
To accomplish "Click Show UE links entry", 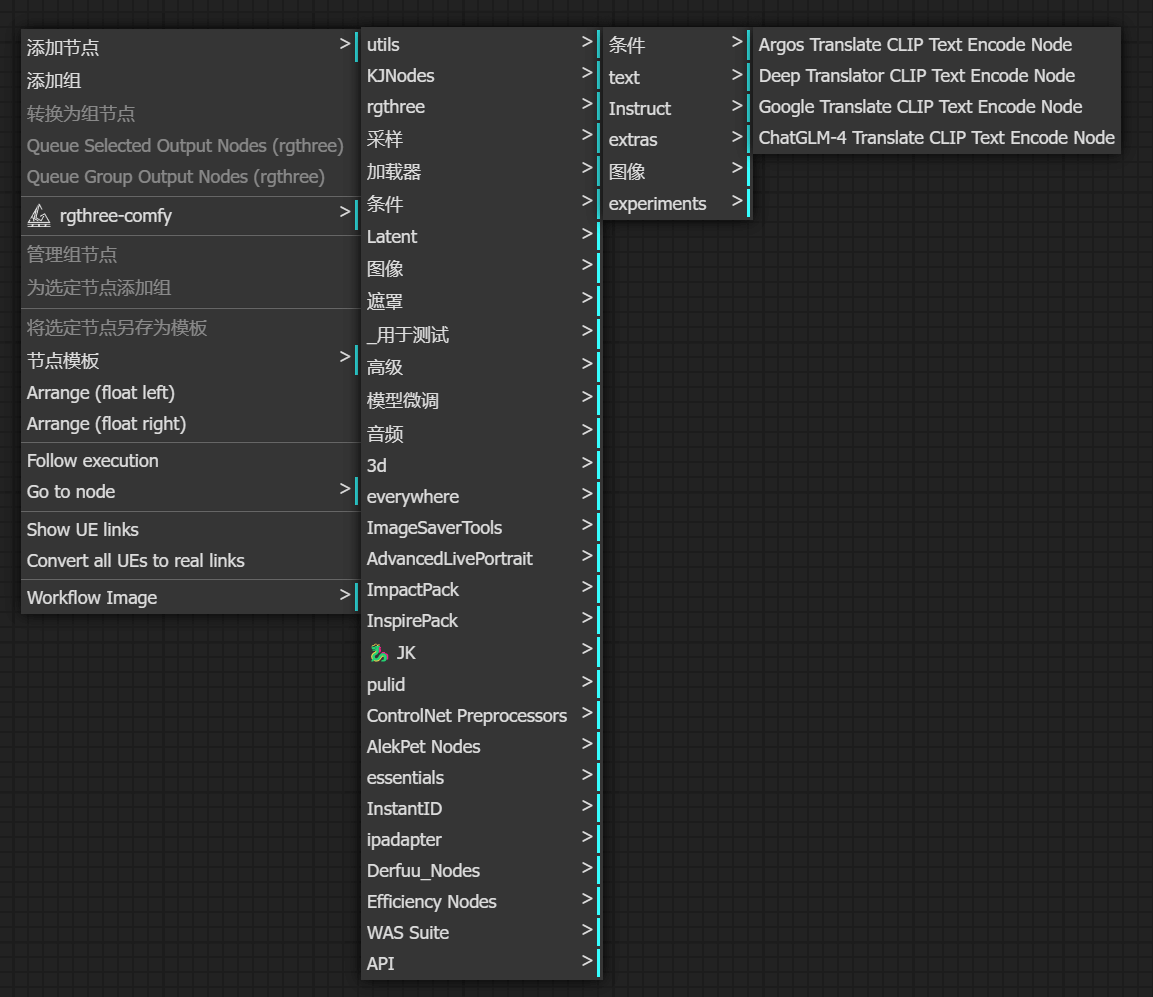I will coord(189,530).
